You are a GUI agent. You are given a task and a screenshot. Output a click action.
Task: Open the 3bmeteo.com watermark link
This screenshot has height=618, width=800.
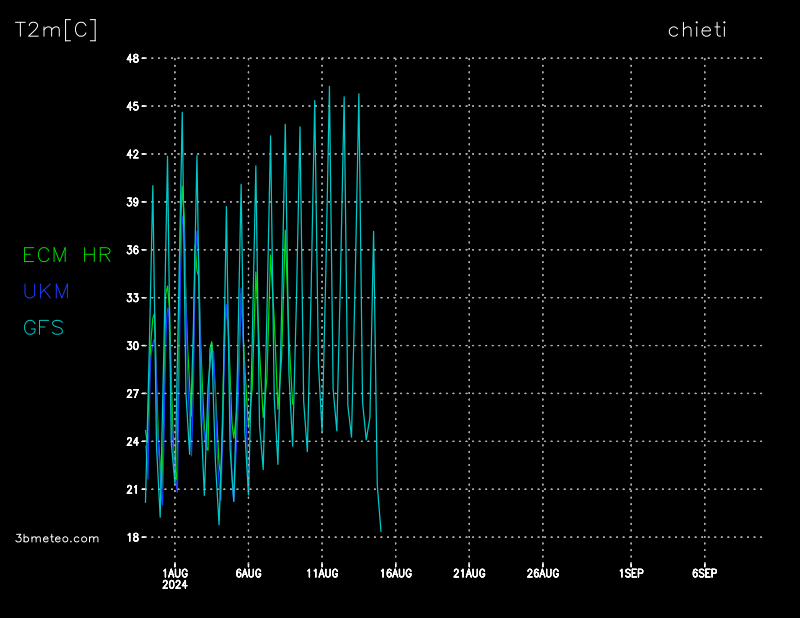58,539
